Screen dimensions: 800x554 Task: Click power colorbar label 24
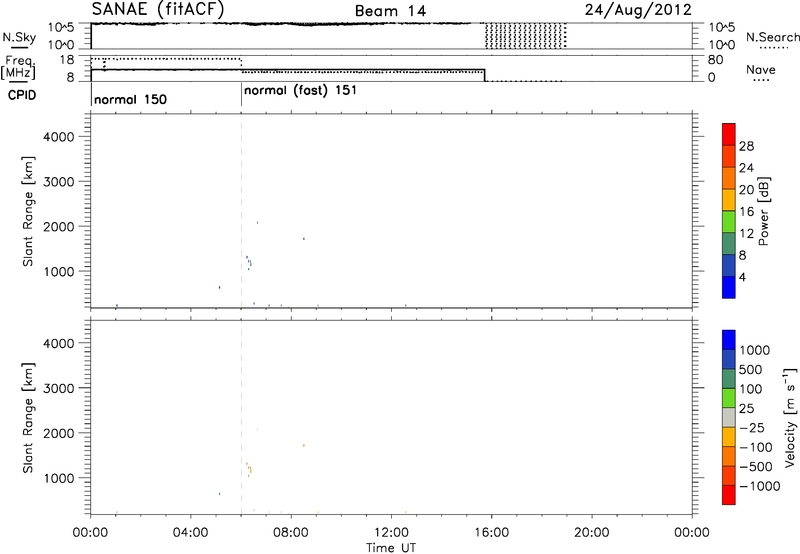746,168
